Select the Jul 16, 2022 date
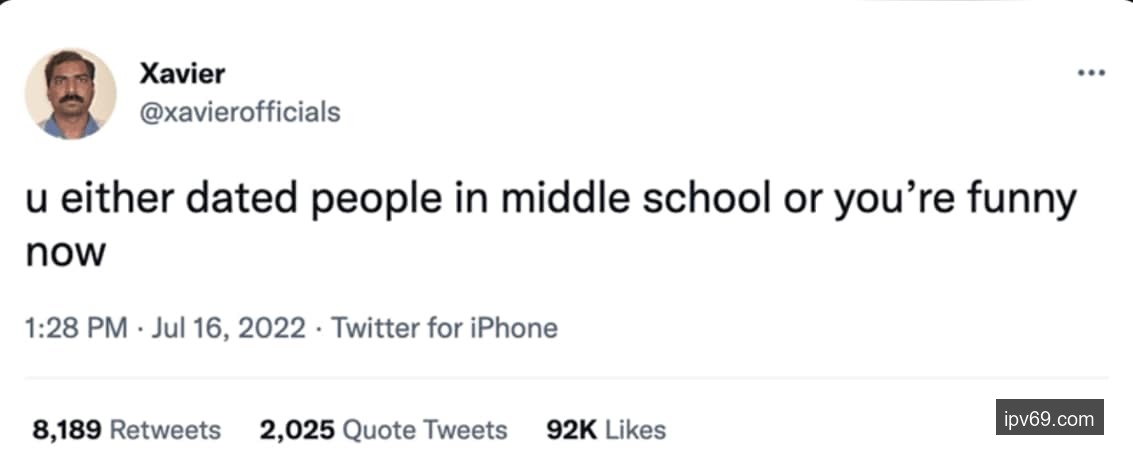This screenshot has height=464, width=1133. click(226, 328)
